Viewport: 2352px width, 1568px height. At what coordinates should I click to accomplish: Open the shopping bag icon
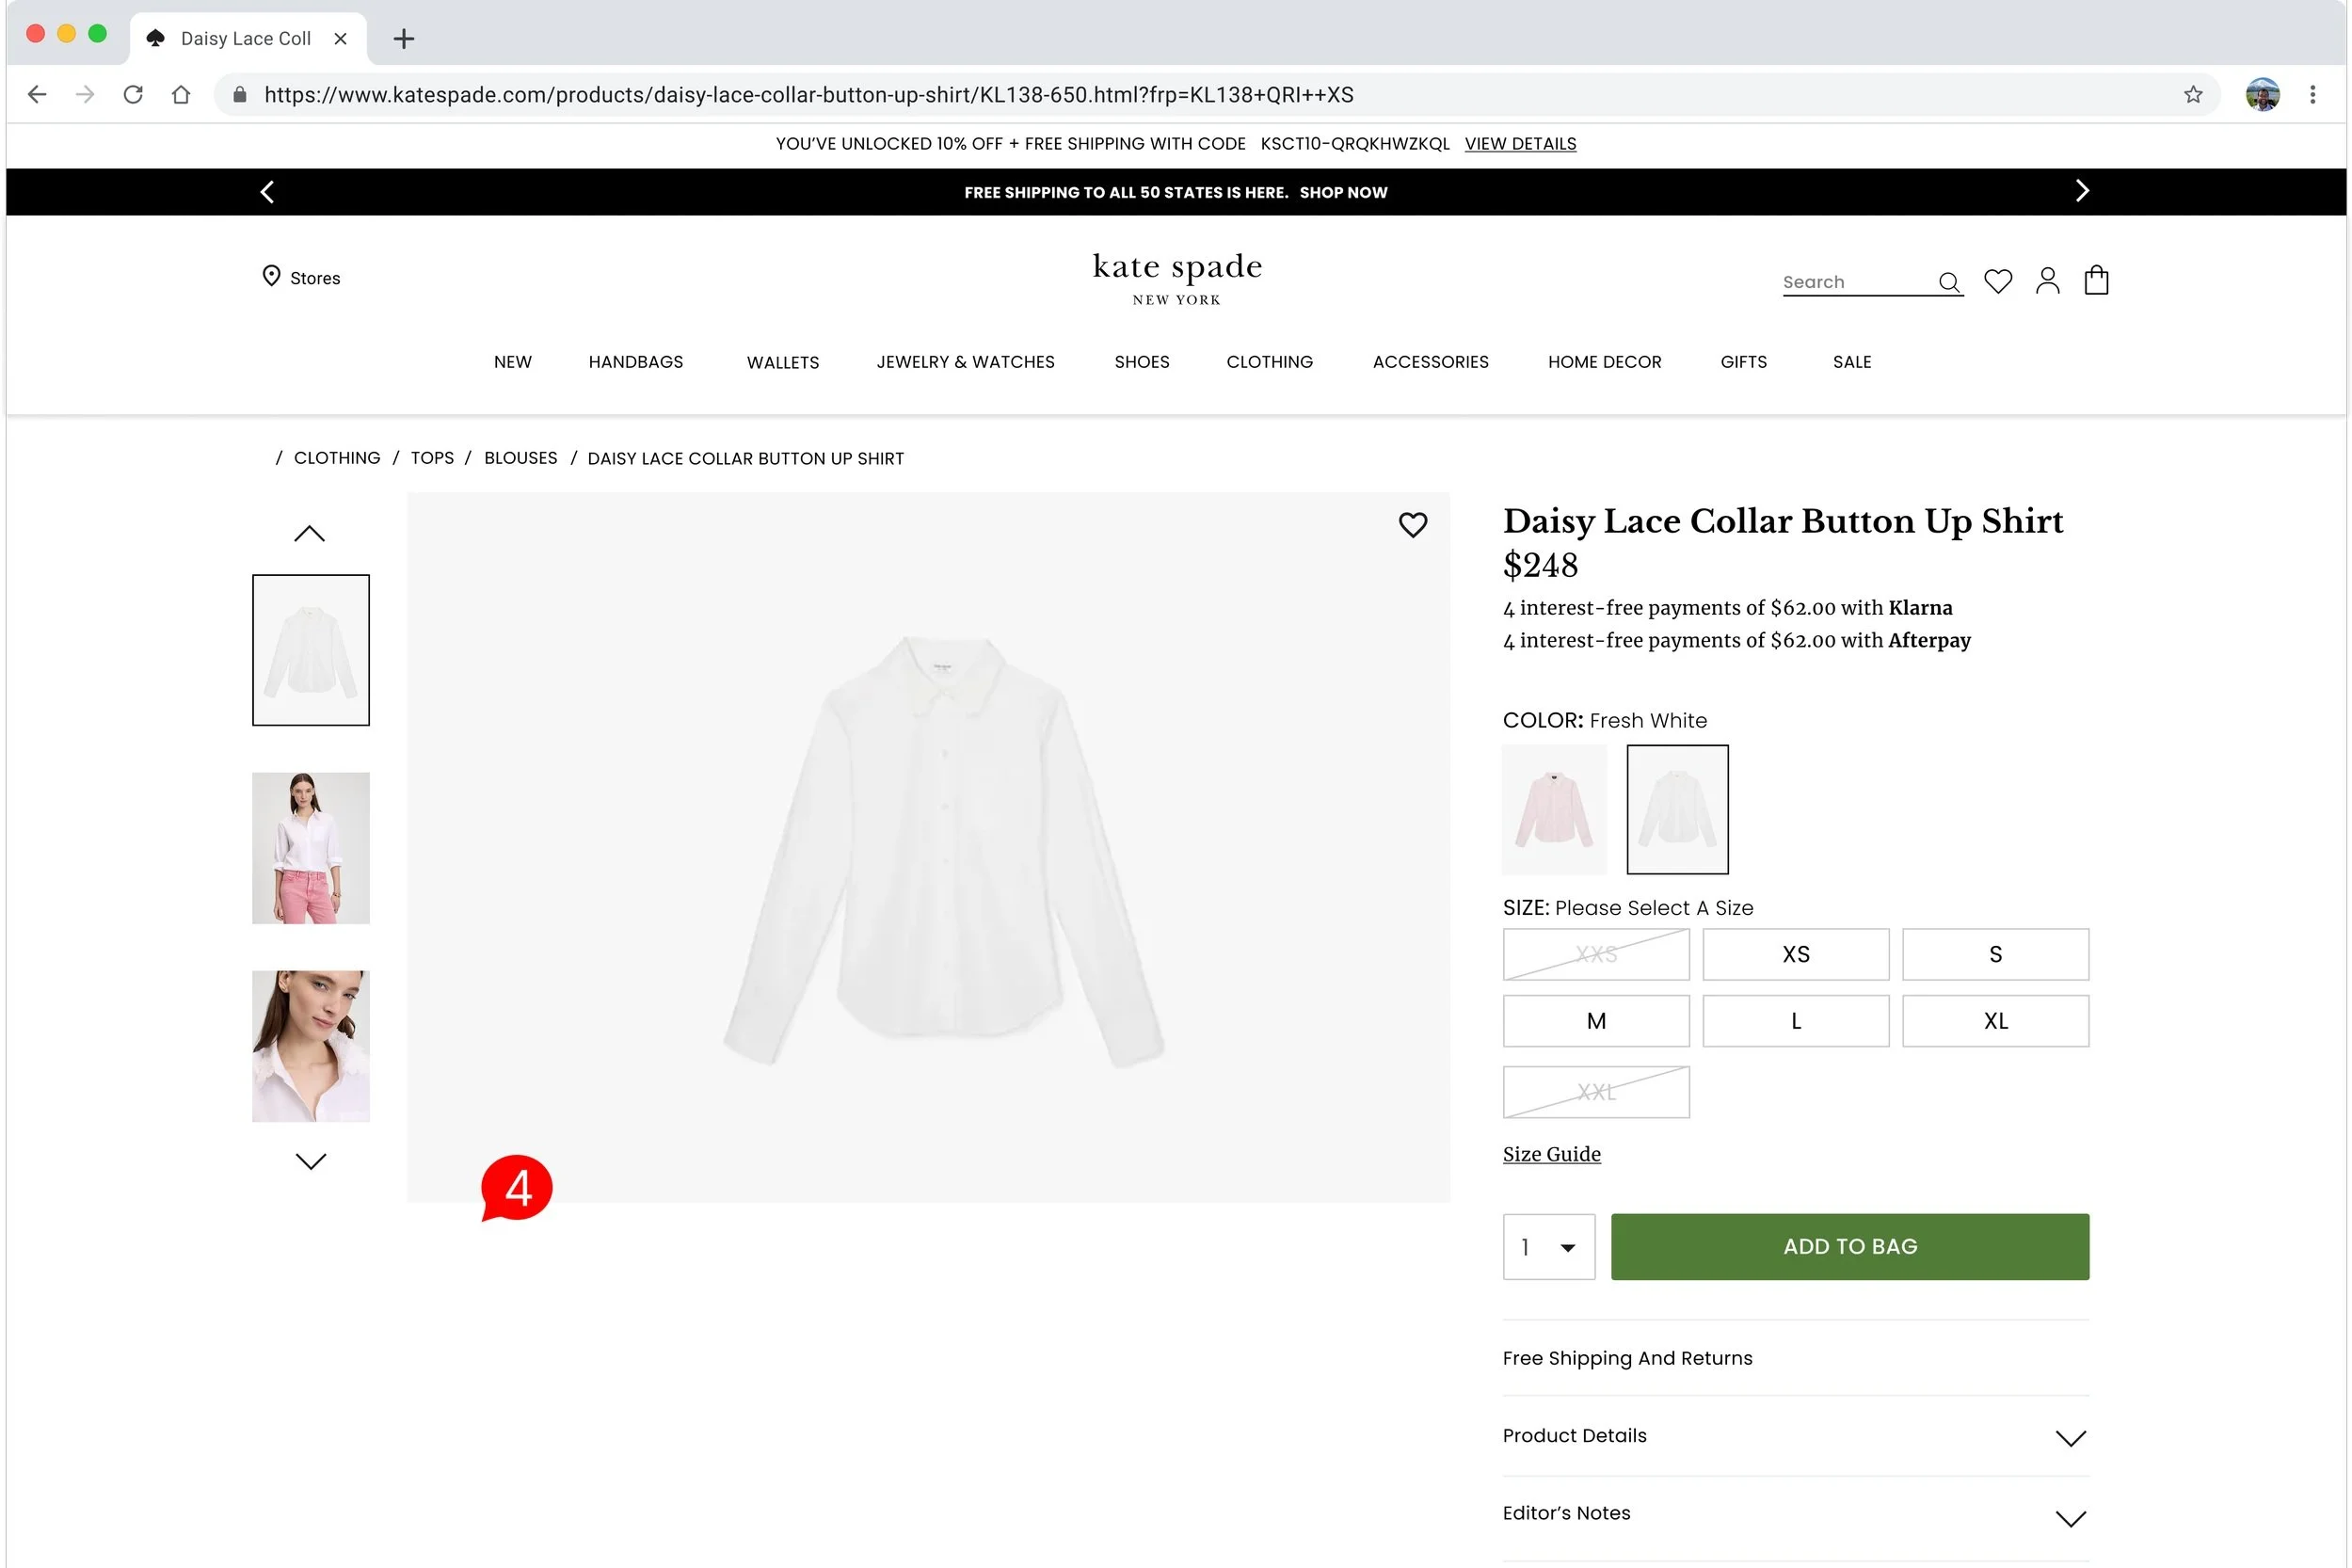click(x=2096, y=280)
